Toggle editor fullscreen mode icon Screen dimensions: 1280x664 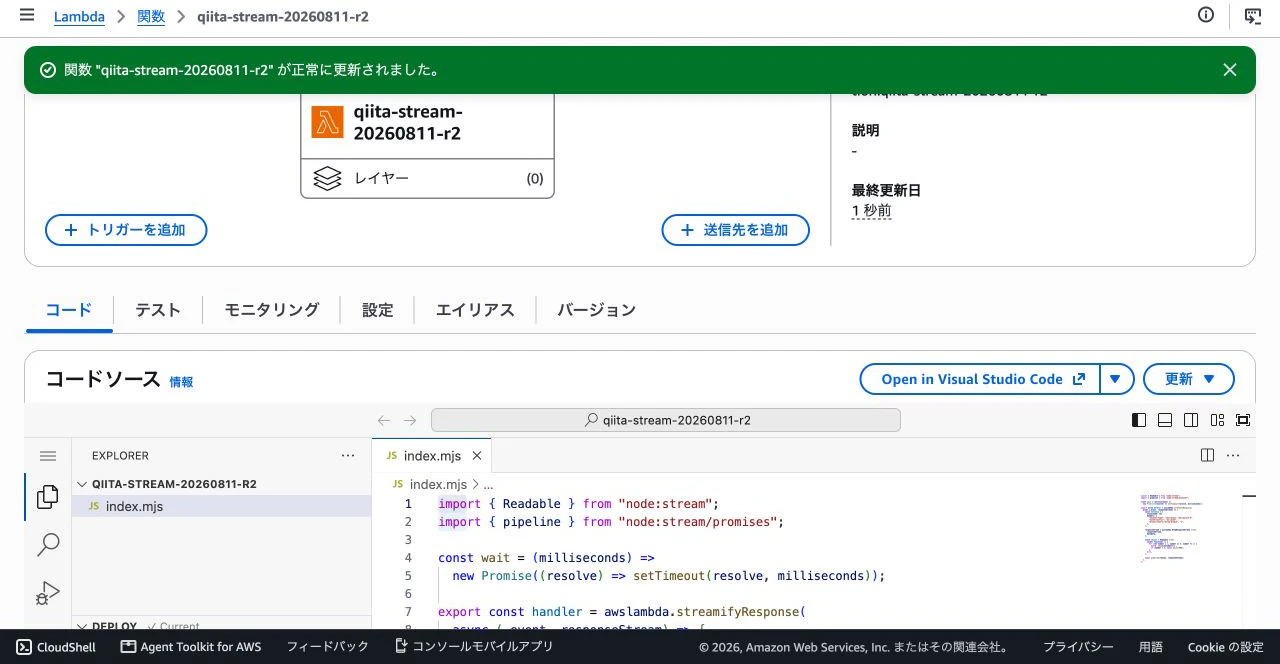pyautogui.click(x=1243, y=420)
